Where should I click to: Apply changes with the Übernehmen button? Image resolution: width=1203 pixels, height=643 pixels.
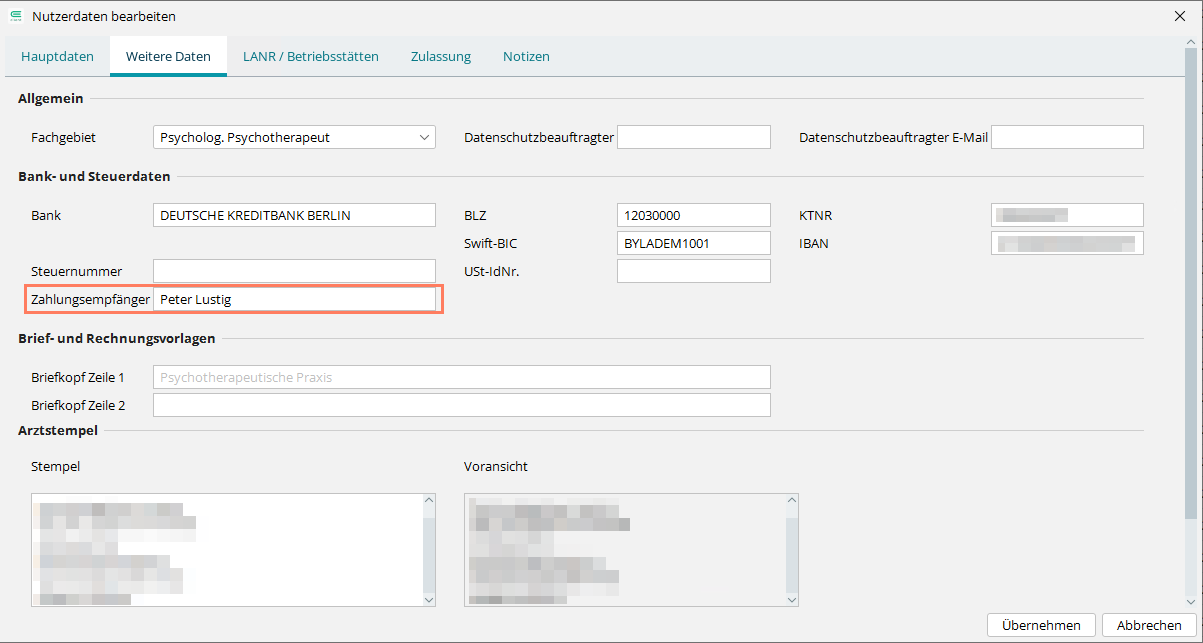(1041, 625)
